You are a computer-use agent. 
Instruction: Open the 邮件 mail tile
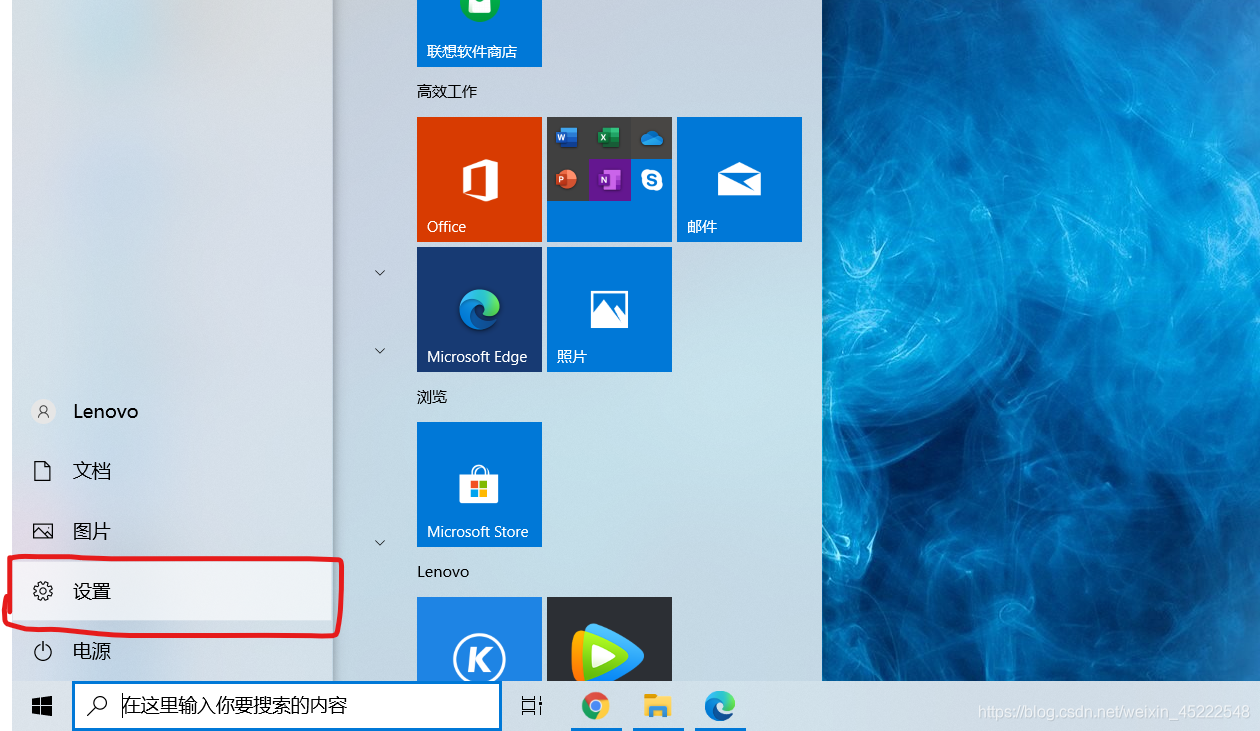click(739, 179)
